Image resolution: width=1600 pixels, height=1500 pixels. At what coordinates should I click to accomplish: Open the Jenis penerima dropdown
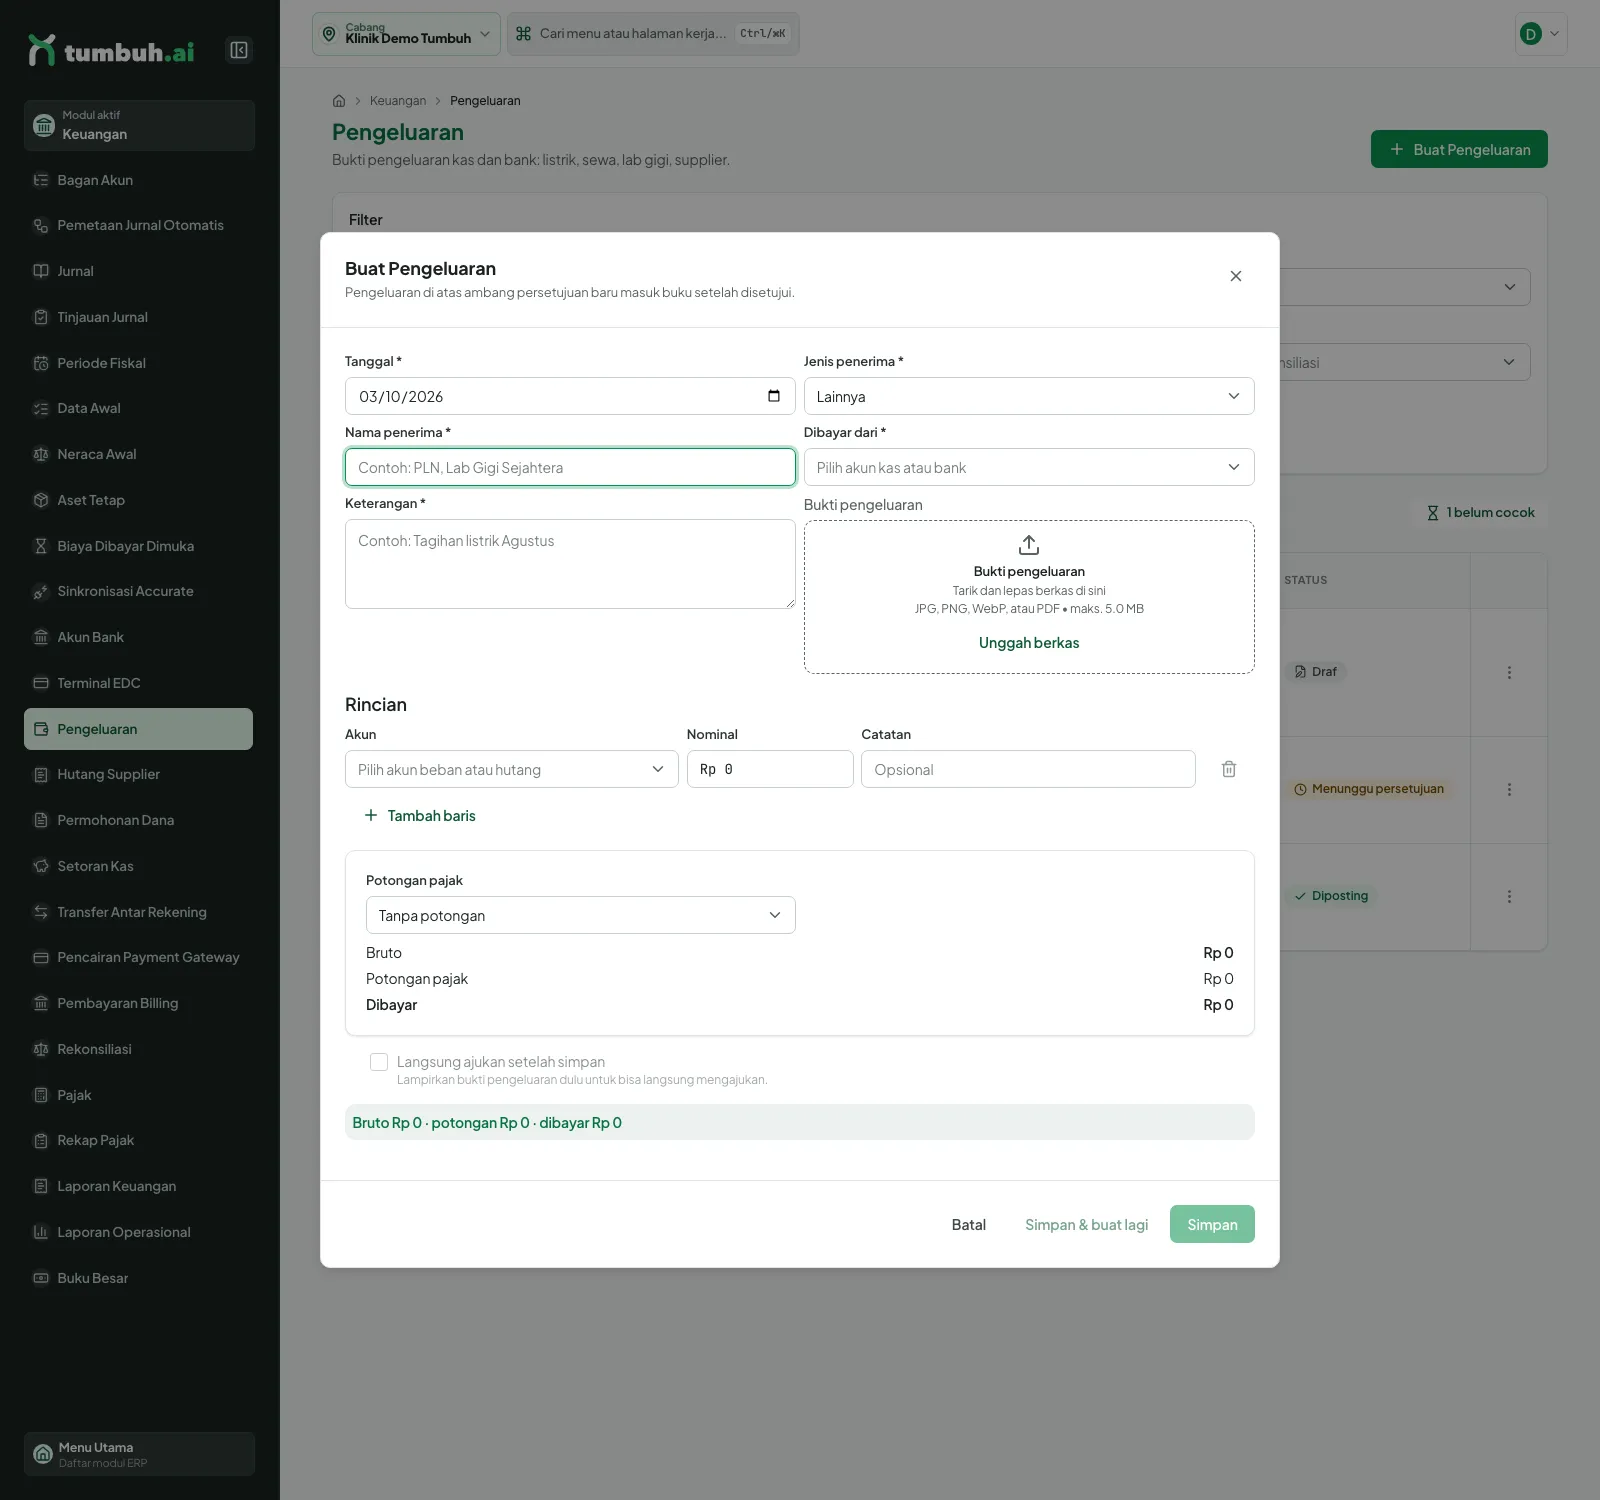tap(1029, 396)
